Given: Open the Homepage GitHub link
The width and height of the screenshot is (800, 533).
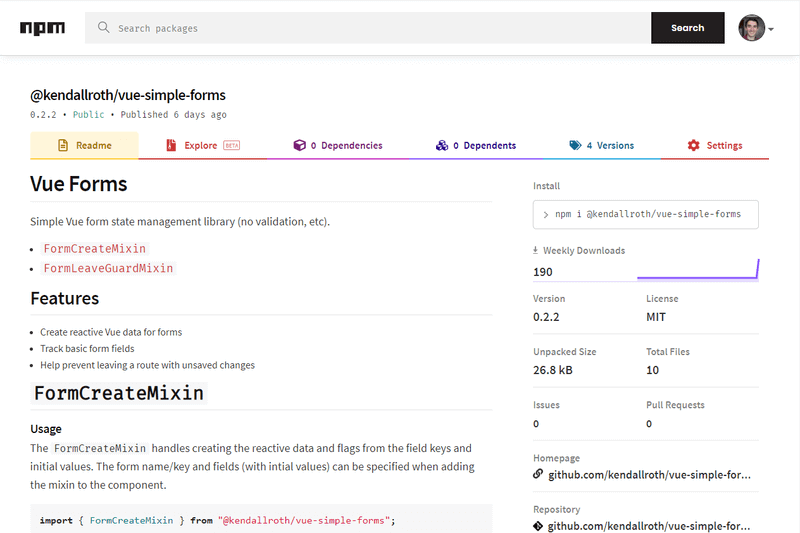Looking at the screenshot, I should 649,474.
